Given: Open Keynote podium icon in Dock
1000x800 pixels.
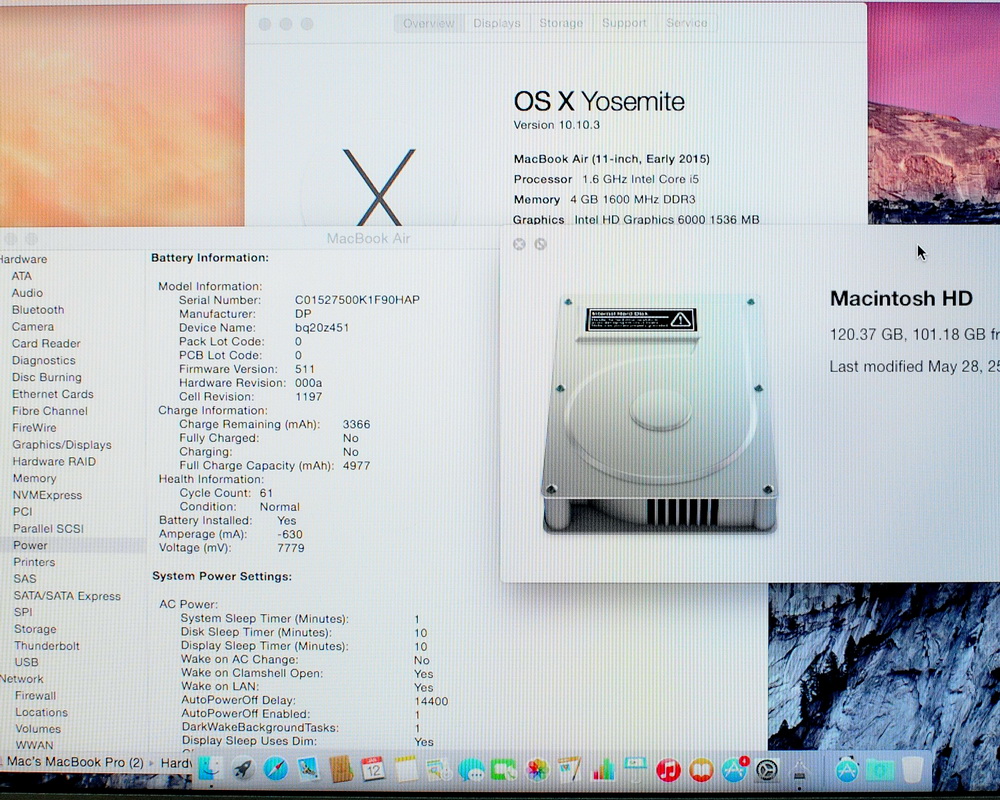Looking at the screenshot, I should [635, 769].
